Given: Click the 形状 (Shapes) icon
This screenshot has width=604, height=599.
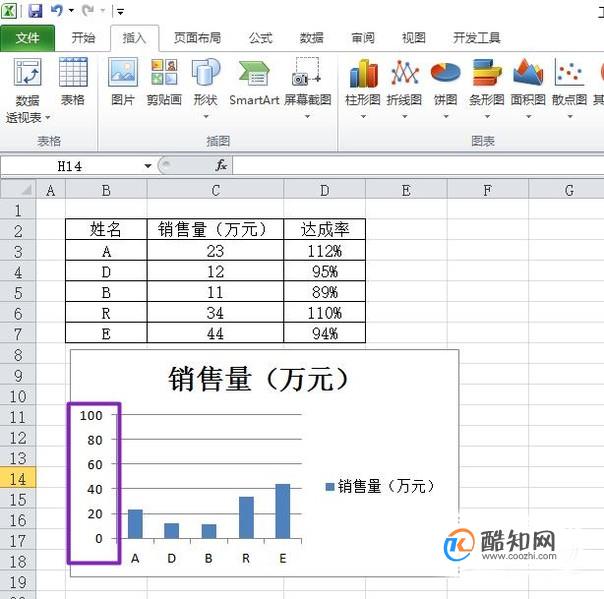Looking at the screenshot, I should 206,72.
